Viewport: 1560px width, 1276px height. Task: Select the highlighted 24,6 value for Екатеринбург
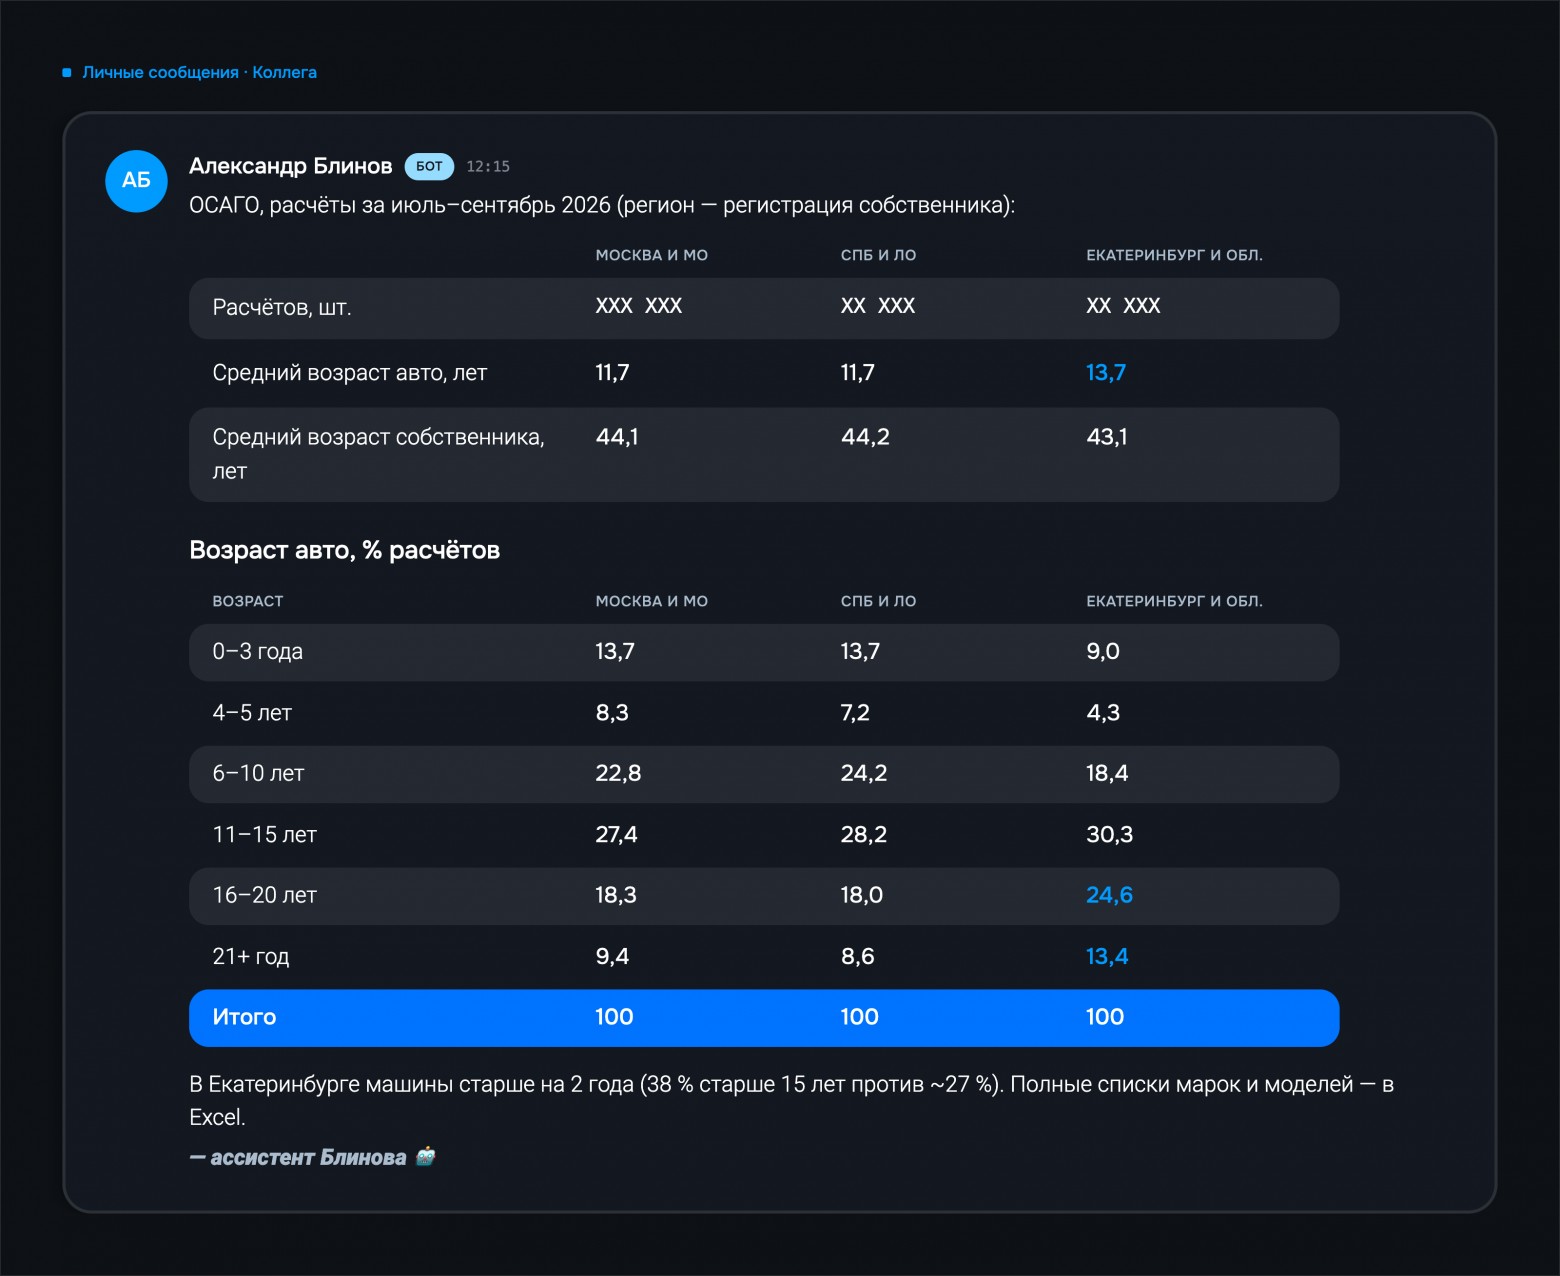(x=1110, y=896)
